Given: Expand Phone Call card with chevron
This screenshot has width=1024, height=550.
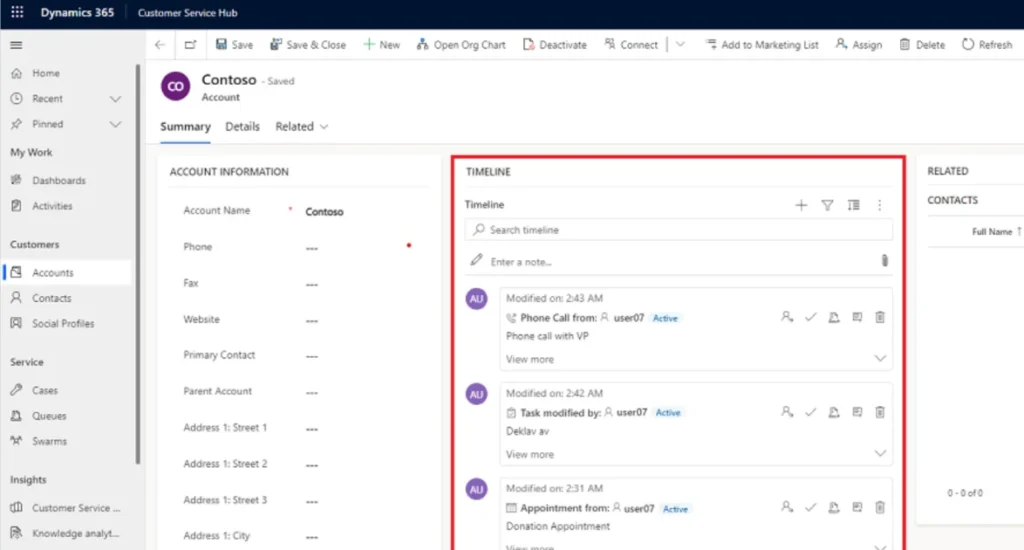Looking at the screenshot, I should coord(880,359).
